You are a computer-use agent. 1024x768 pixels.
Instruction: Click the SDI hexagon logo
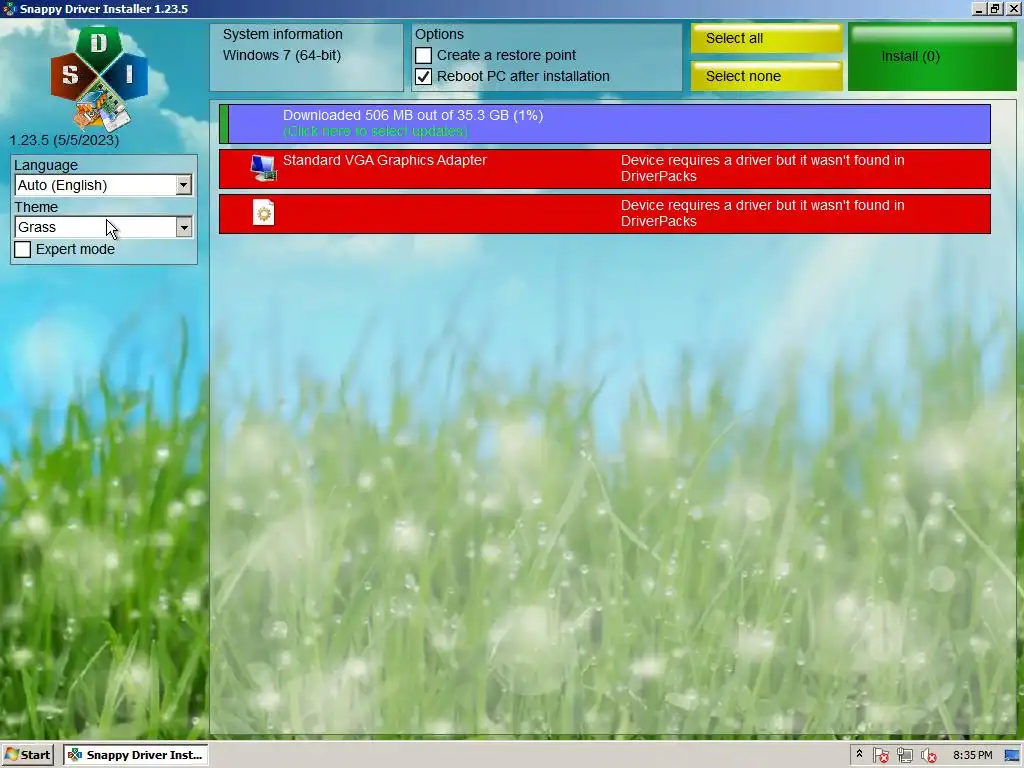click(x=99, y=78)
